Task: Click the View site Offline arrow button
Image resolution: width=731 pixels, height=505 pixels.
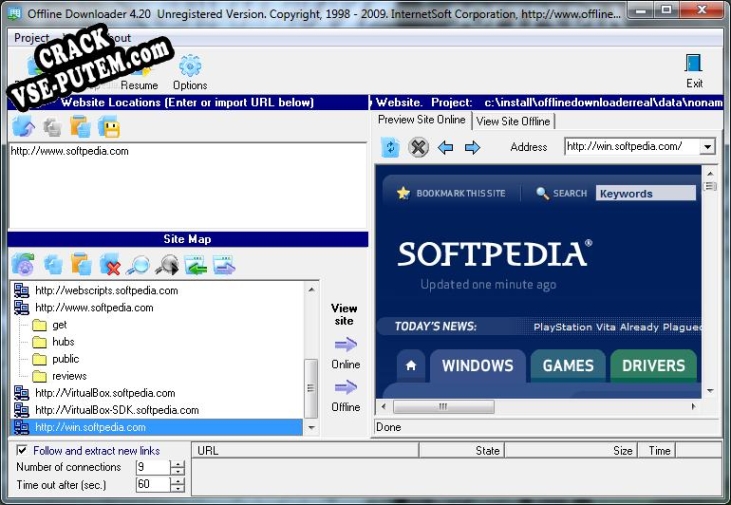Action: (346, 388)
